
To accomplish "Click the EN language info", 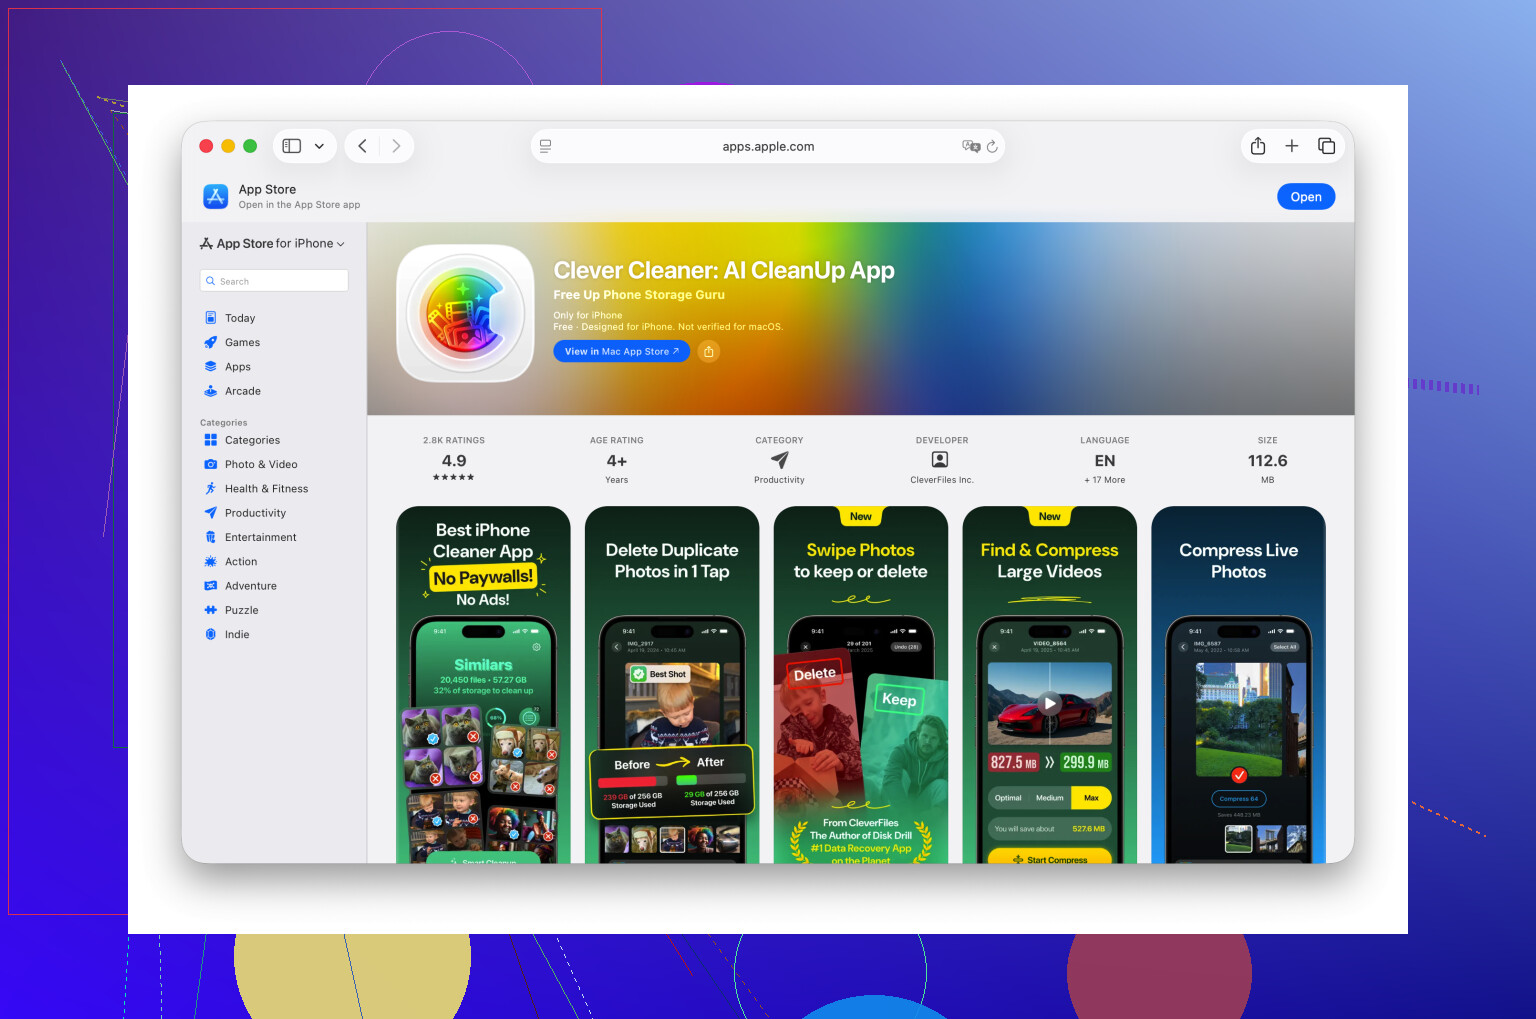I will tap(1105, 461).
